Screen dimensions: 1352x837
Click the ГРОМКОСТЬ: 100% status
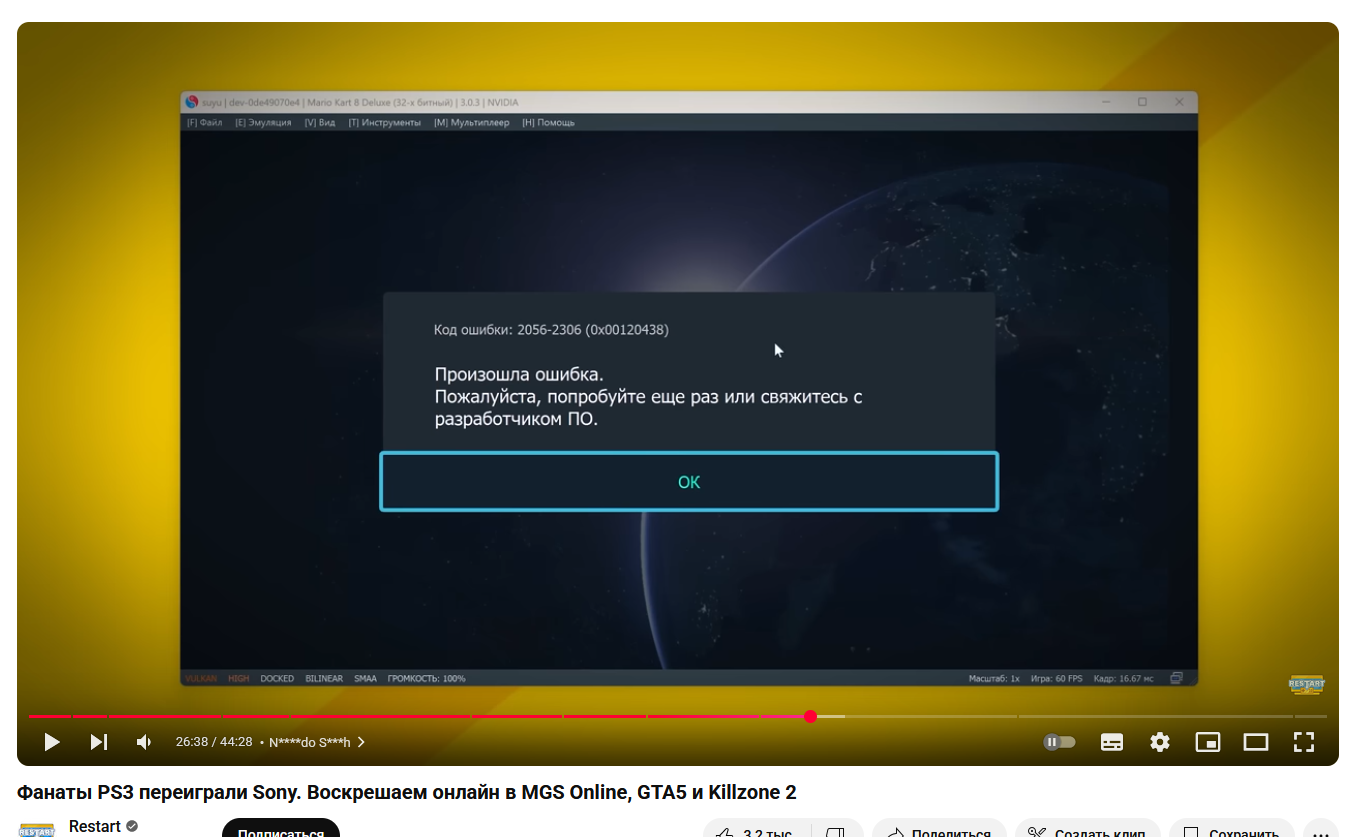tap(426, 678)
